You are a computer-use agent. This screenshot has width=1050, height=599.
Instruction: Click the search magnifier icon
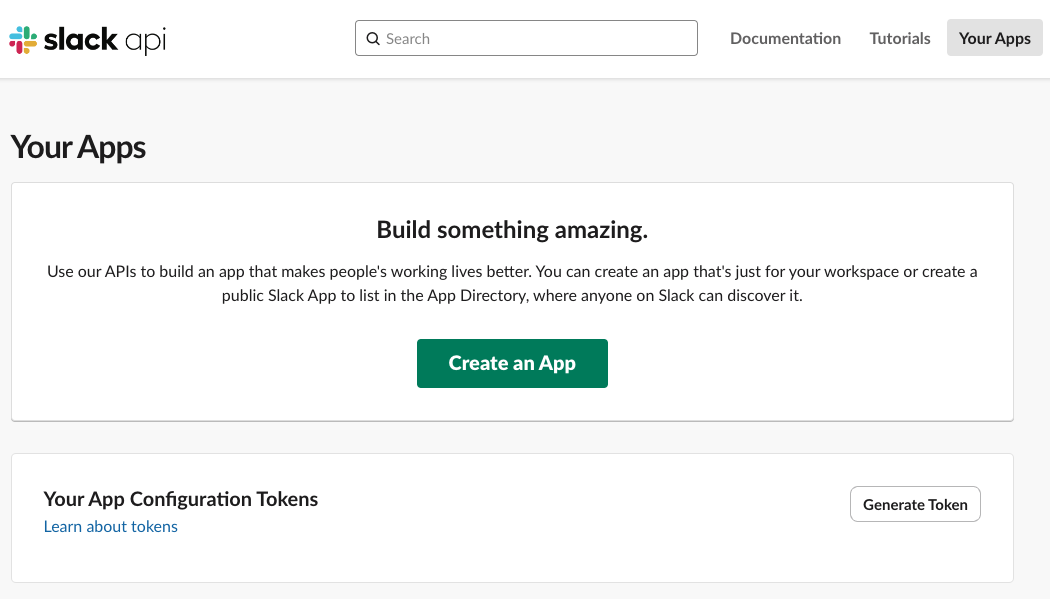point(373,39)
